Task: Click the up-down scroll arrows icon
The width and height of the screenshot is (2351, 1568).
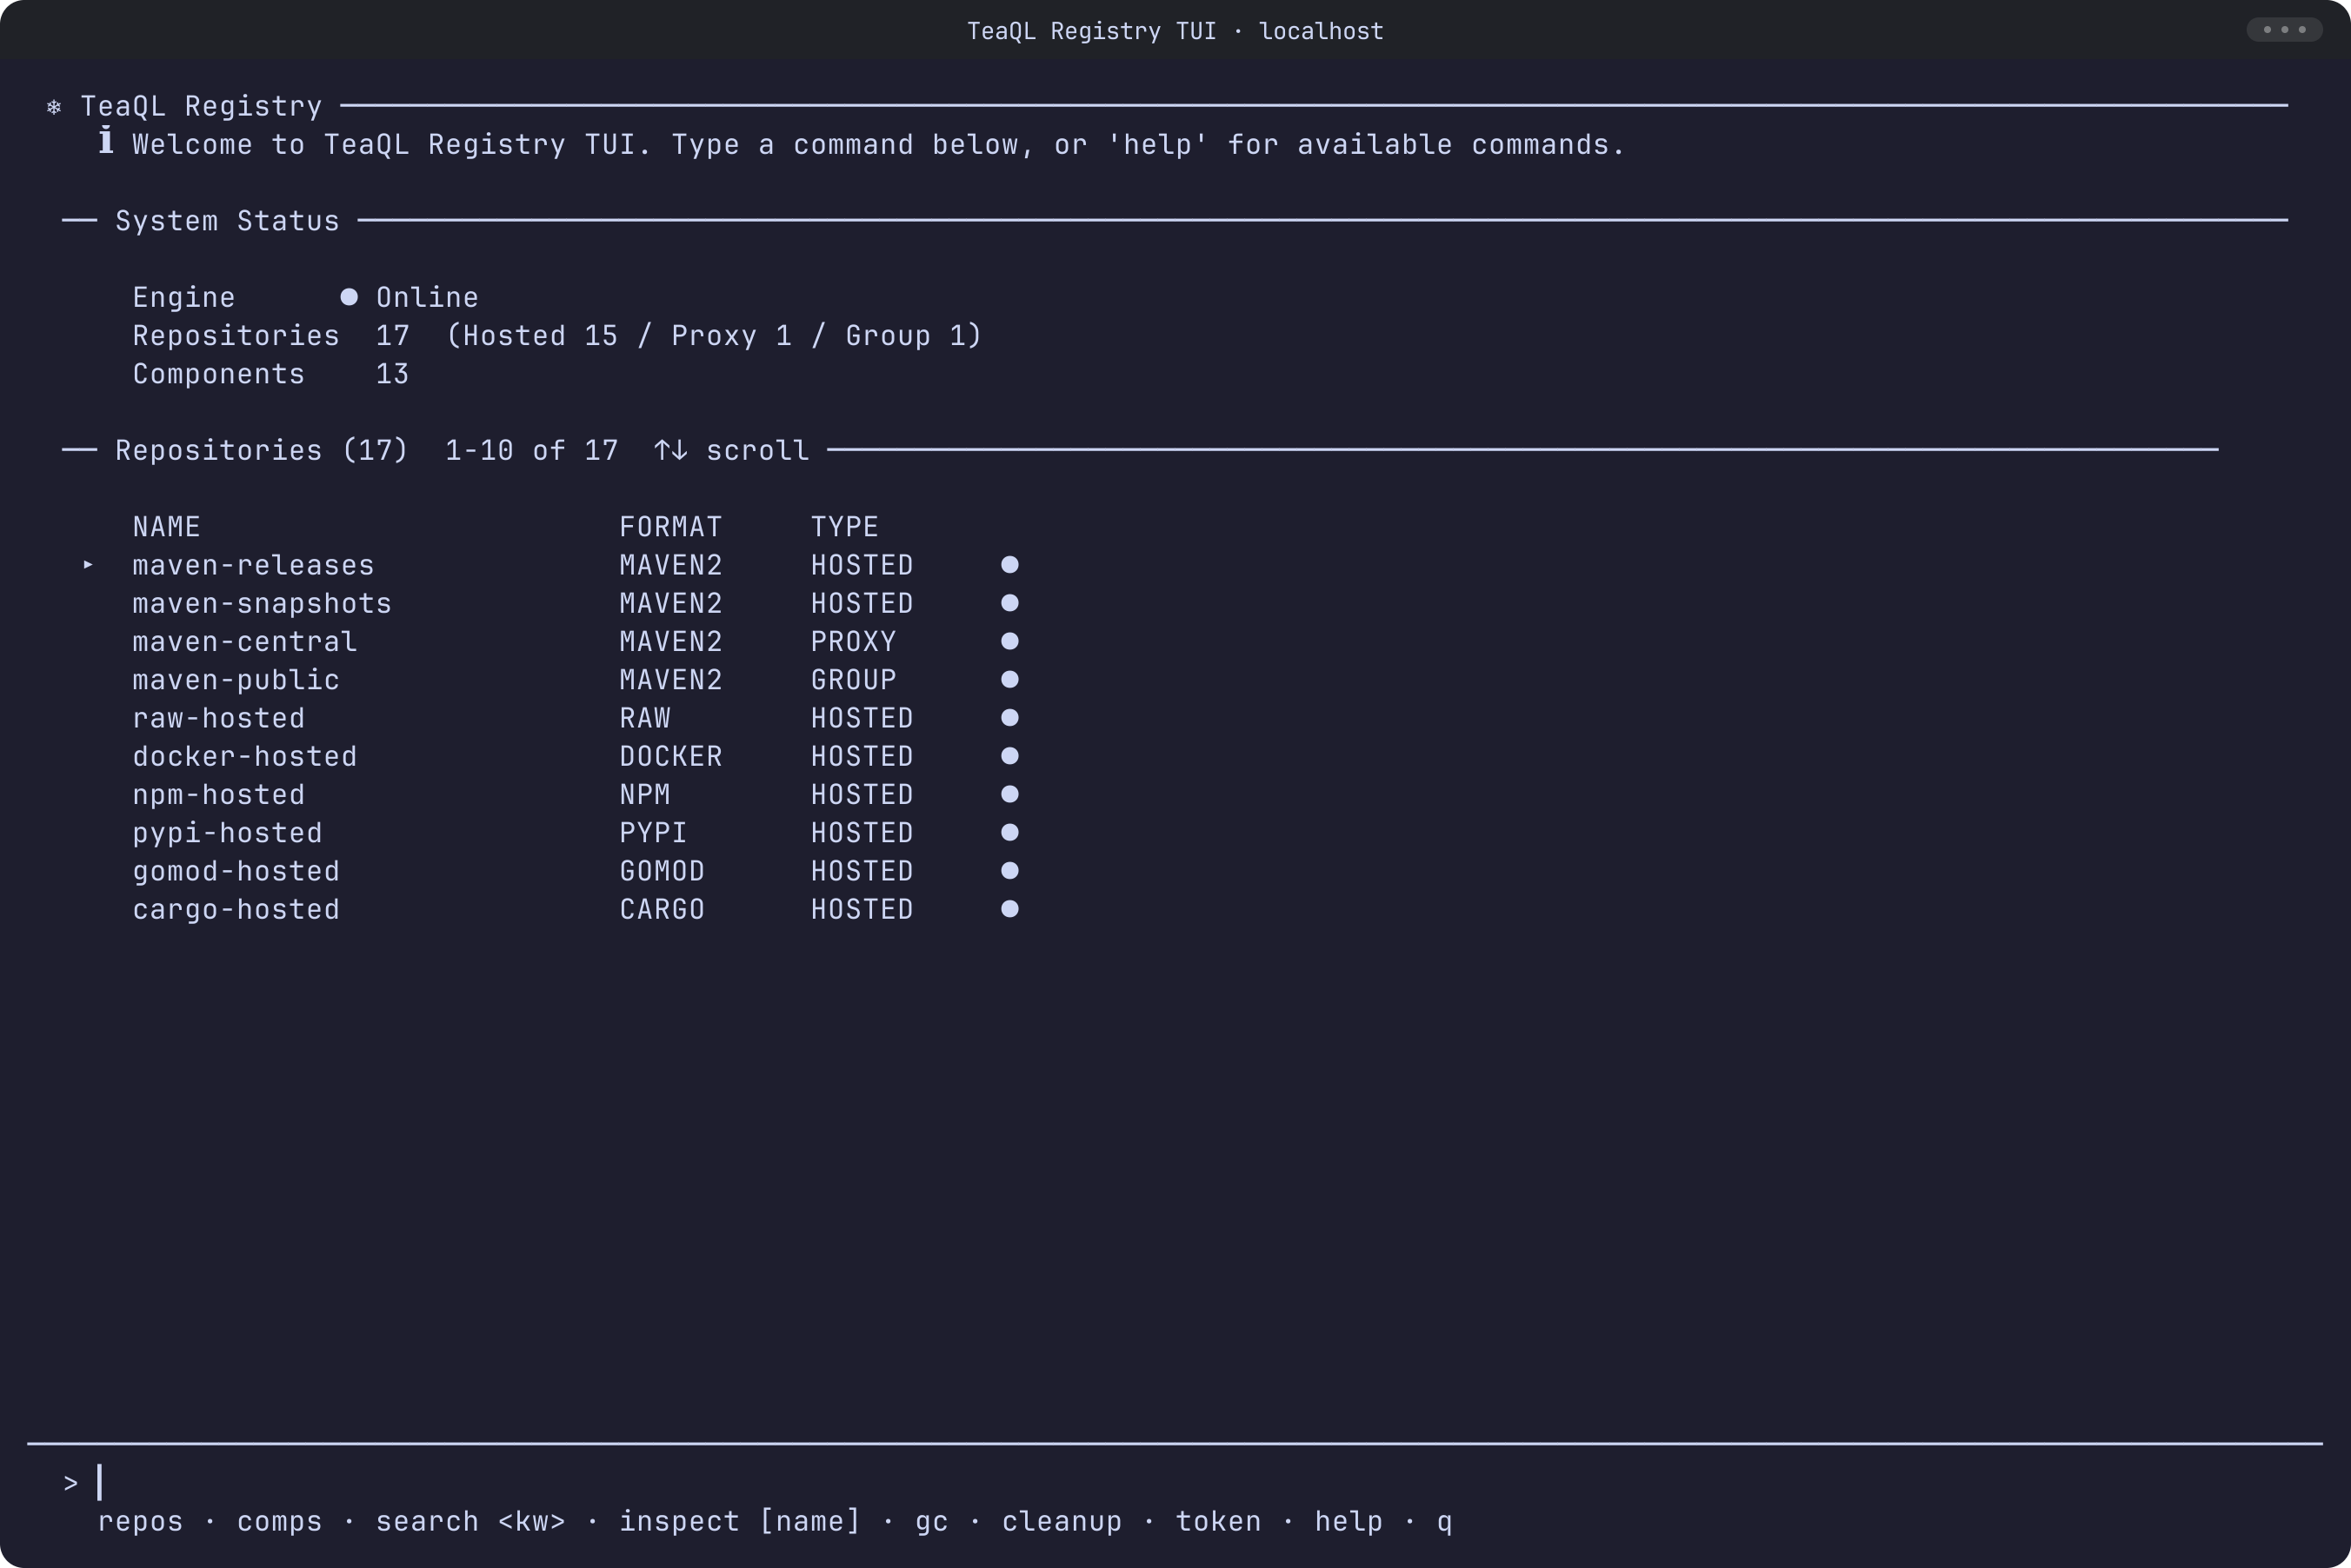Action: click(671, 450)
